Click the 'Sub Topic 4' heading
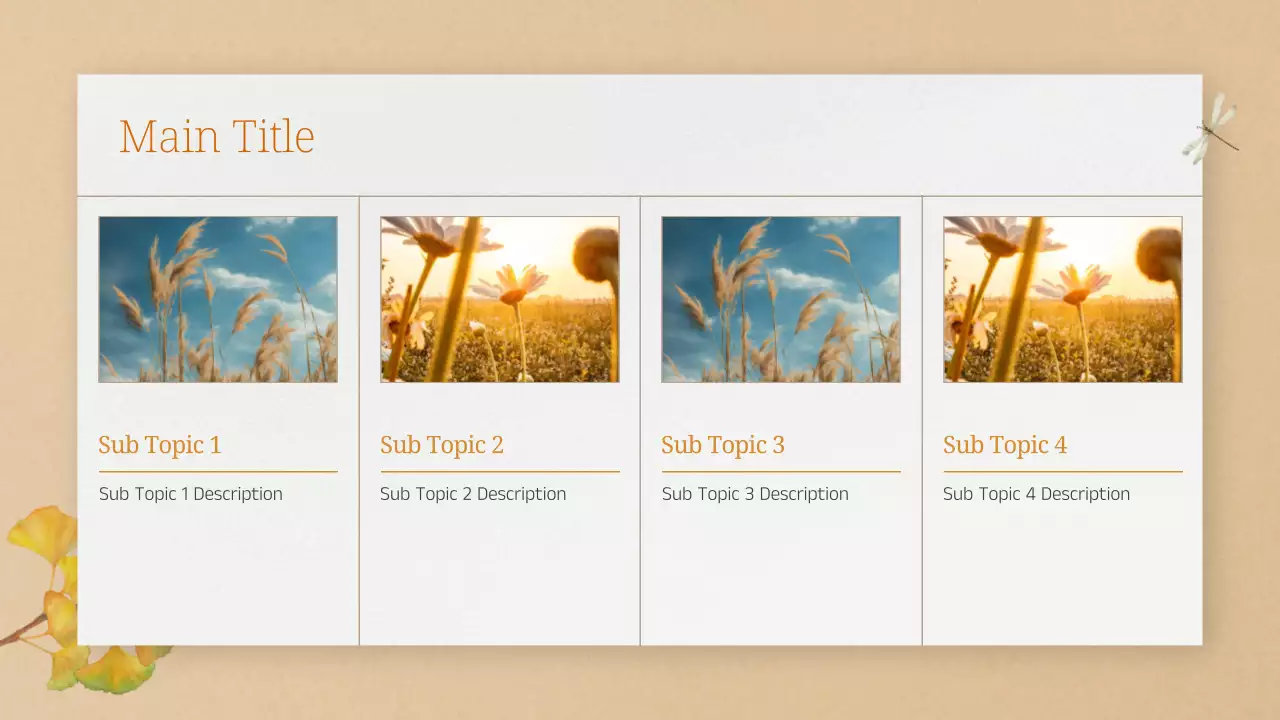 (x=1005, y=445)
